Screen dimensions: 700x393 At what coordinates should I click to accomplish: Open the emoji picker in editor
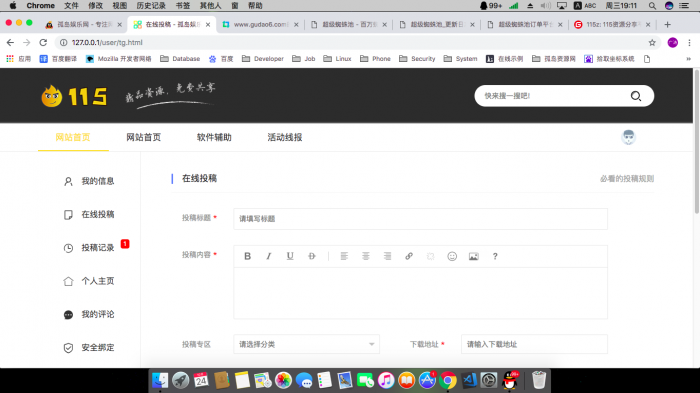pos(452,256)
